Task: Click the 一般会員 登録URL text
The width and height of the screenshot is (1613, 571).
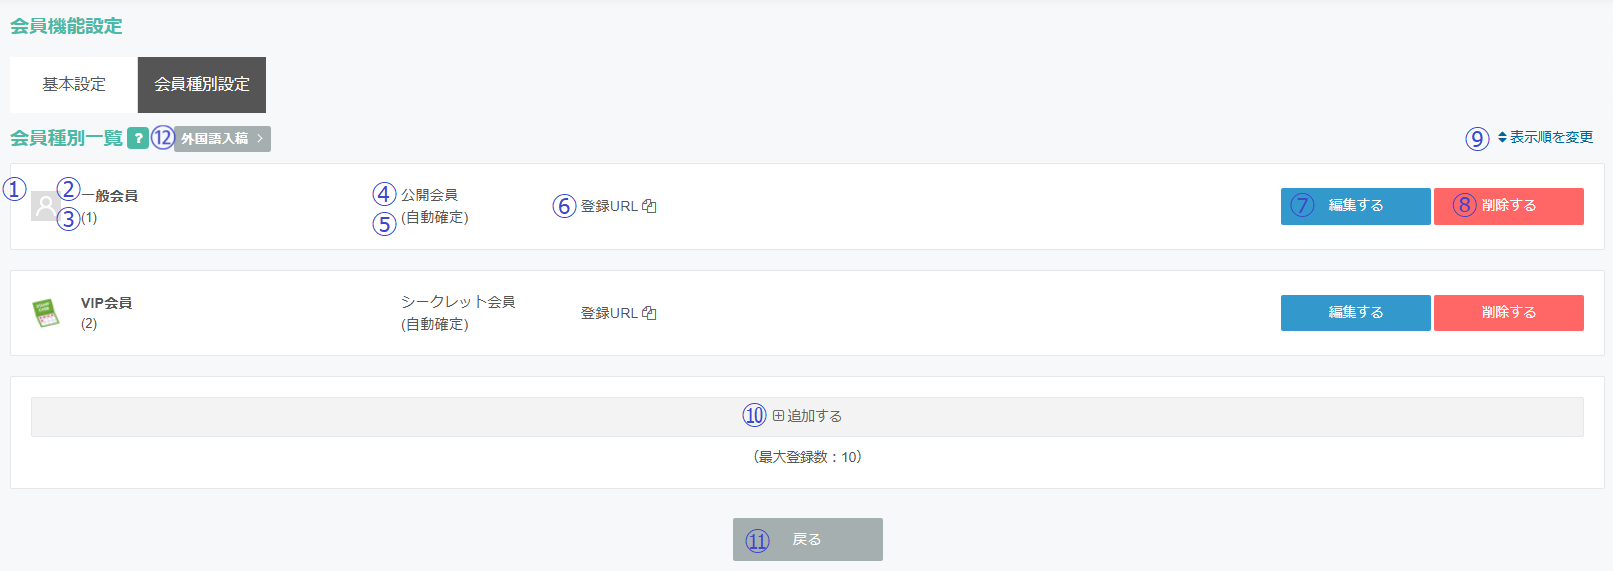Action: click(609, 206)
